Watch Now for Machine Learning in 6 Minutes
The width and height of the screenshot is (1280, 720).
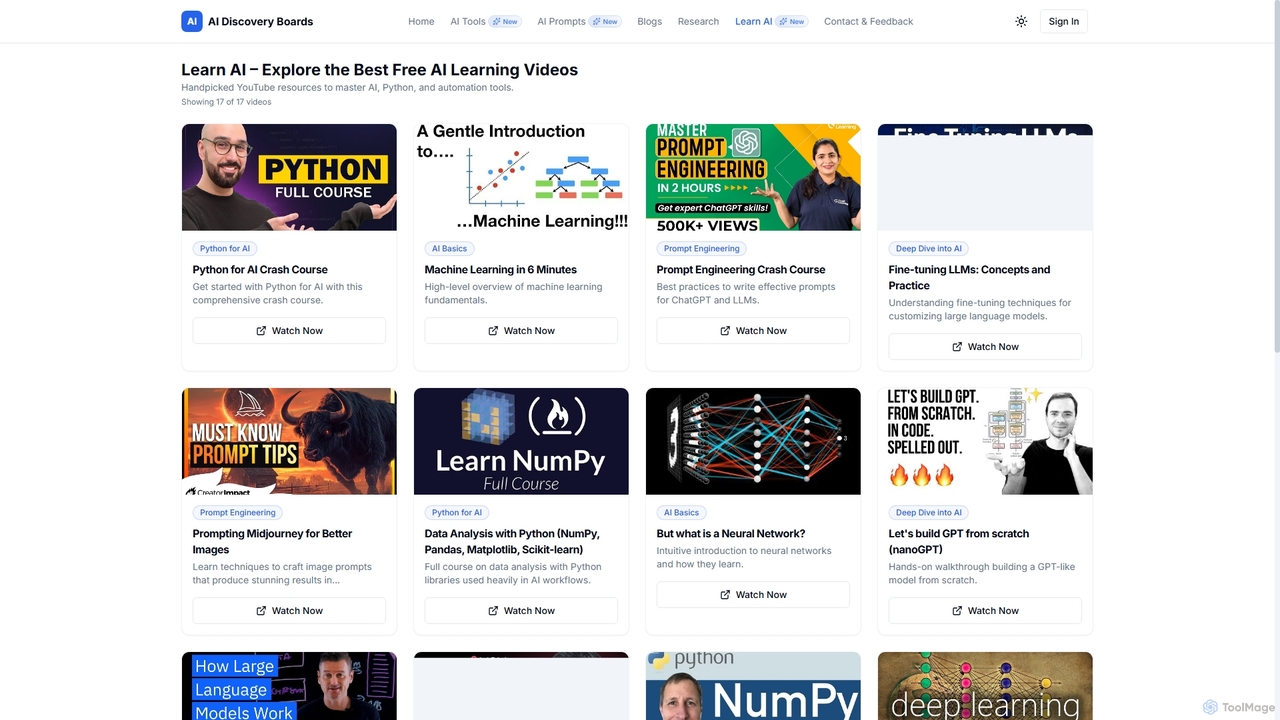click(x=521, y=330)
